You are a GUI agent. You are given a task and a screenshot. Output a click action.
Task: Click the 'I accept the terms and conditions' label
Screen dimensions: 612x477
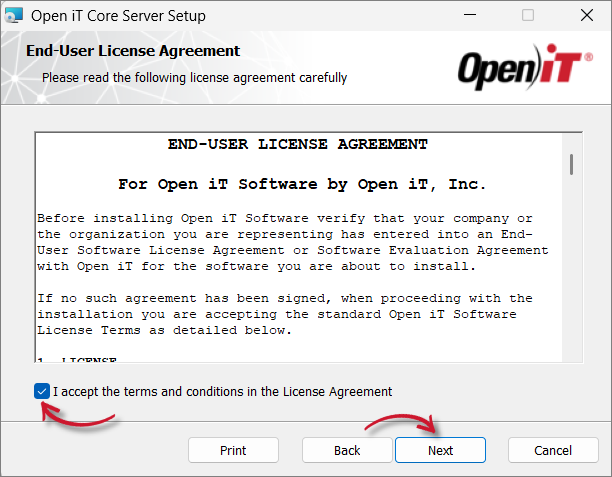[222, 392]
